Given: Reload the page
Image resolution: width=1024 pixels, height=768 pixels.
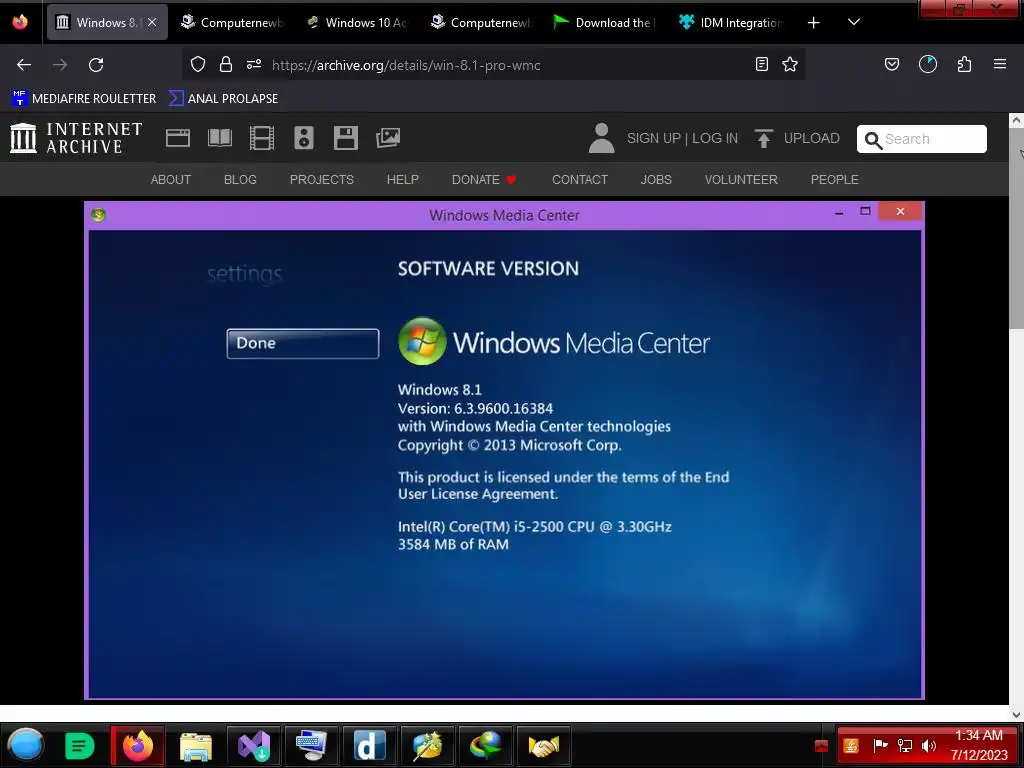Looking at the screenshot, I should tap(96, 65).
